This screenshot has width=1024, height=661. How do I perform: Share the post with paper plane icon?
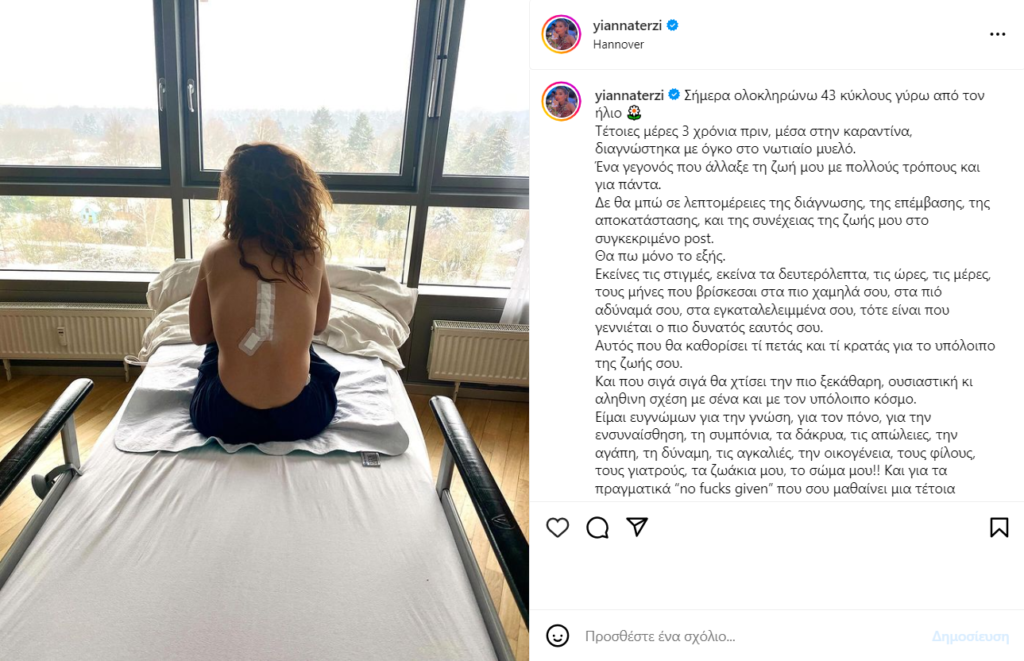pyautogui.click(x=637, y=526)
